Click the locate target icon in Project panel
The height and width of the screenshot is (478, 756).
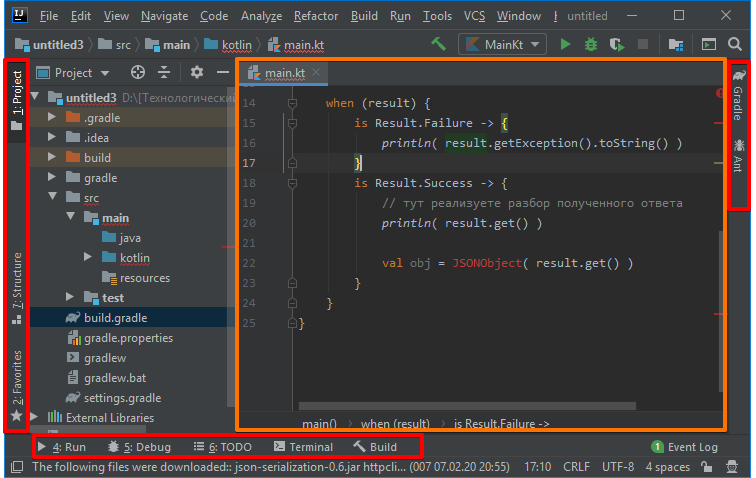point(138,72)
